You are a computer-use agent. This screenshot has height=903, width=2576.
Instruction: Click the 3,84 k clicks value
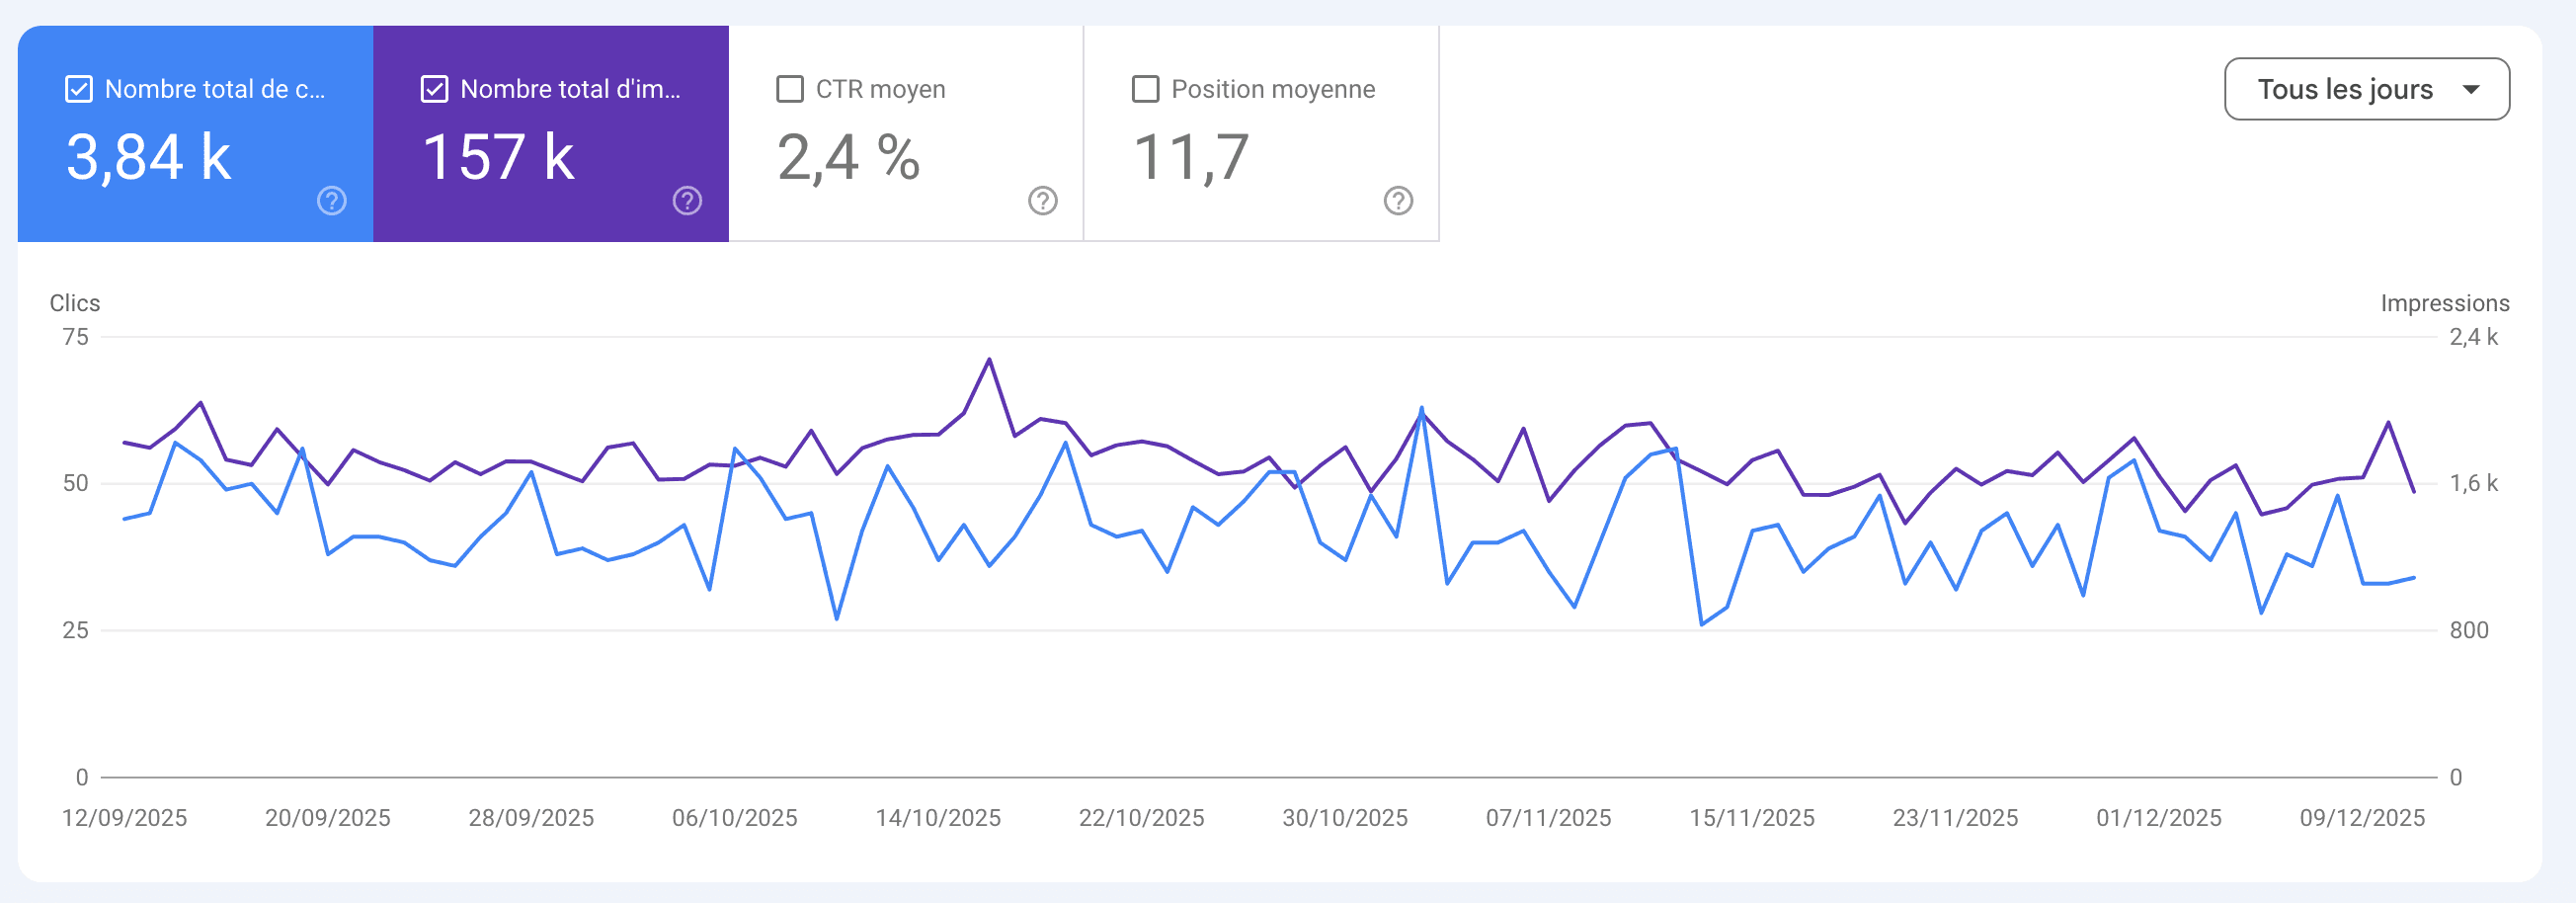[x=148, y=155]
